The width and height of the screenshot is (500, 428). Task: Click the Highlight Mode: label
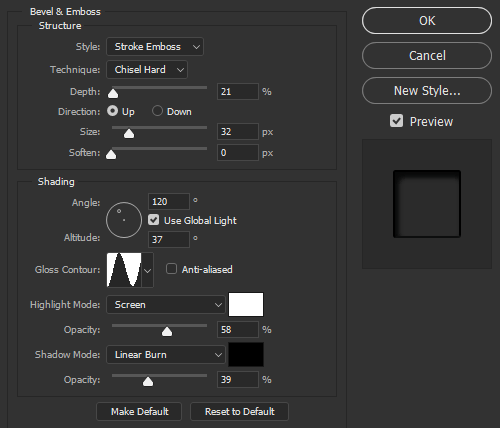click(65, 305)
